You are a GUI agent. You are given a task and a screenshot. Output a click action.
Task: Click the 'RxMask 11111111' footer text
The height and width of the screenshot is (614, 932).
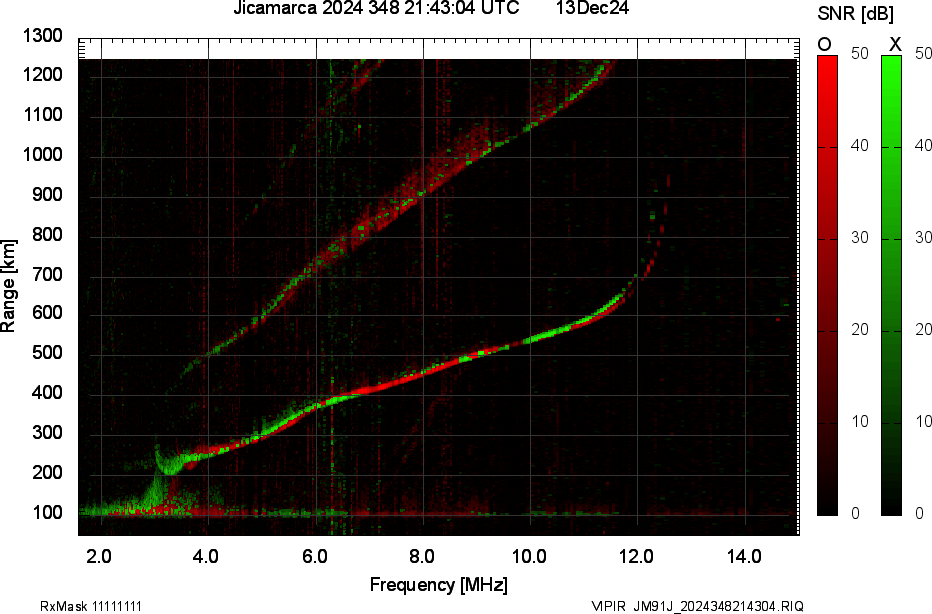91,606
